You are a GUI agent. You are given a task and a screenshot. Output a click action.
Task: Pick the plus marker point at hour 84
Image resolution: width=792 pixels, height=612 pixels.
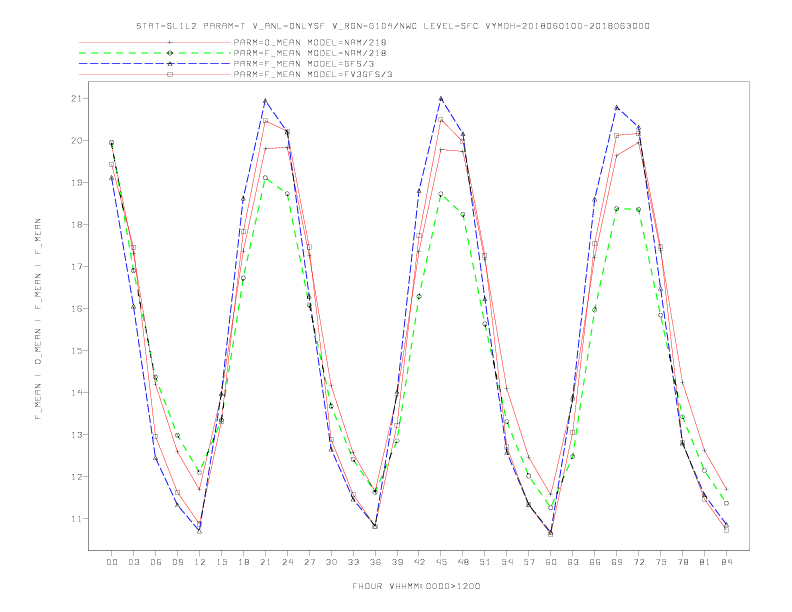coord(726,489)
